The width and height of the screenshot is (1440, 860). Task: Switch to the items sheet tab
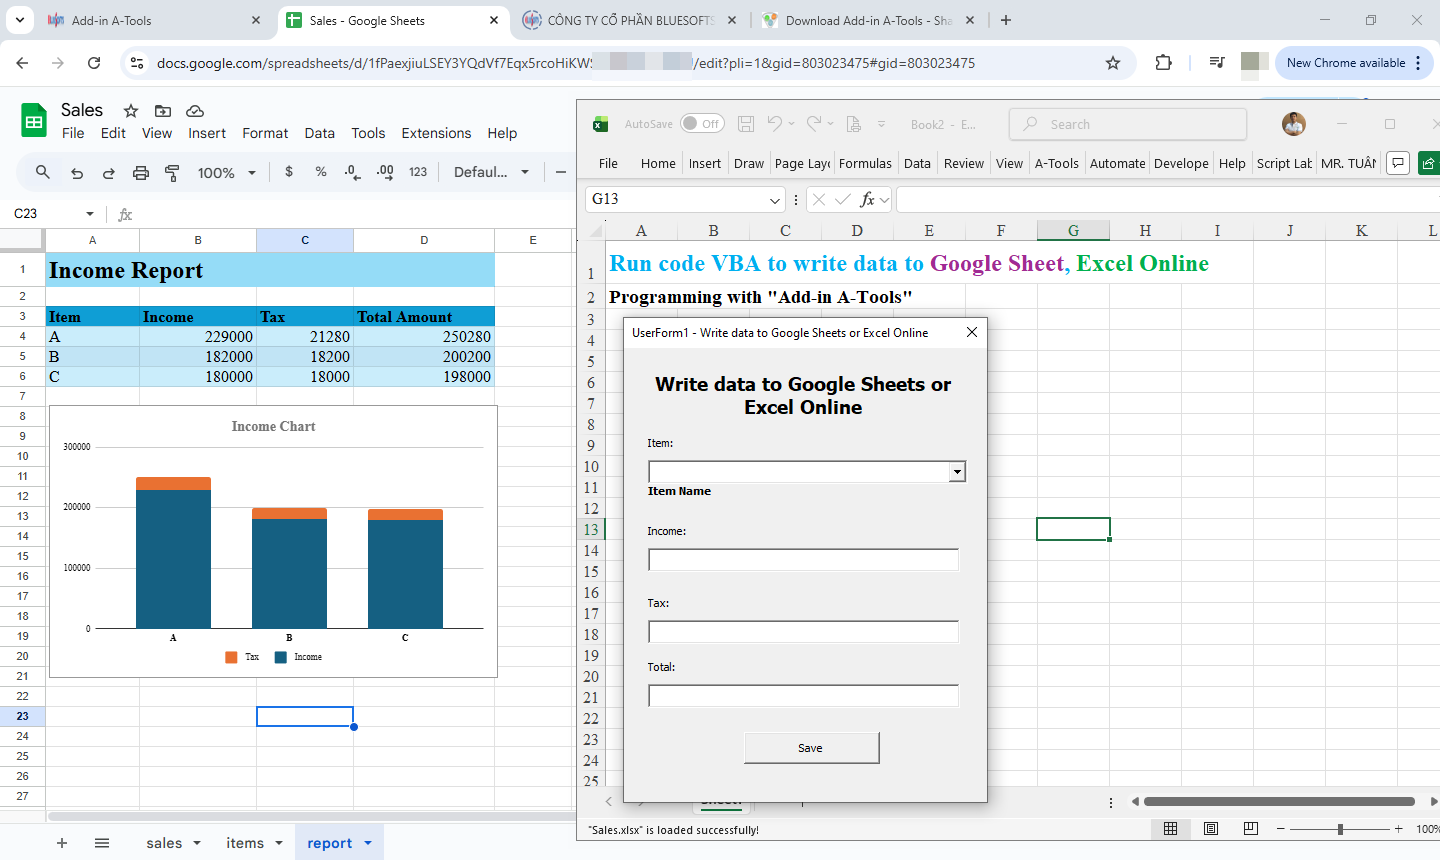click(244, 842)
